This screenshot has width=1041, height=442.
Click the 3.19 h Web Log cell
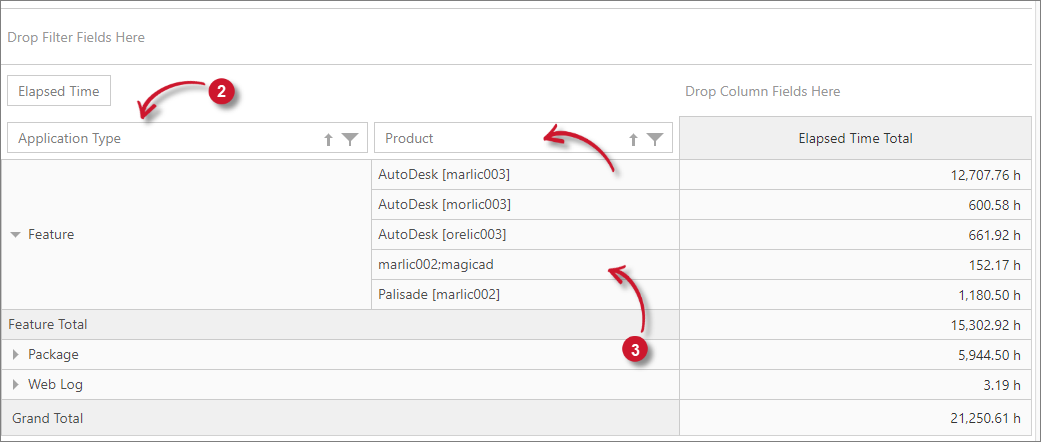tap(855, 384)
